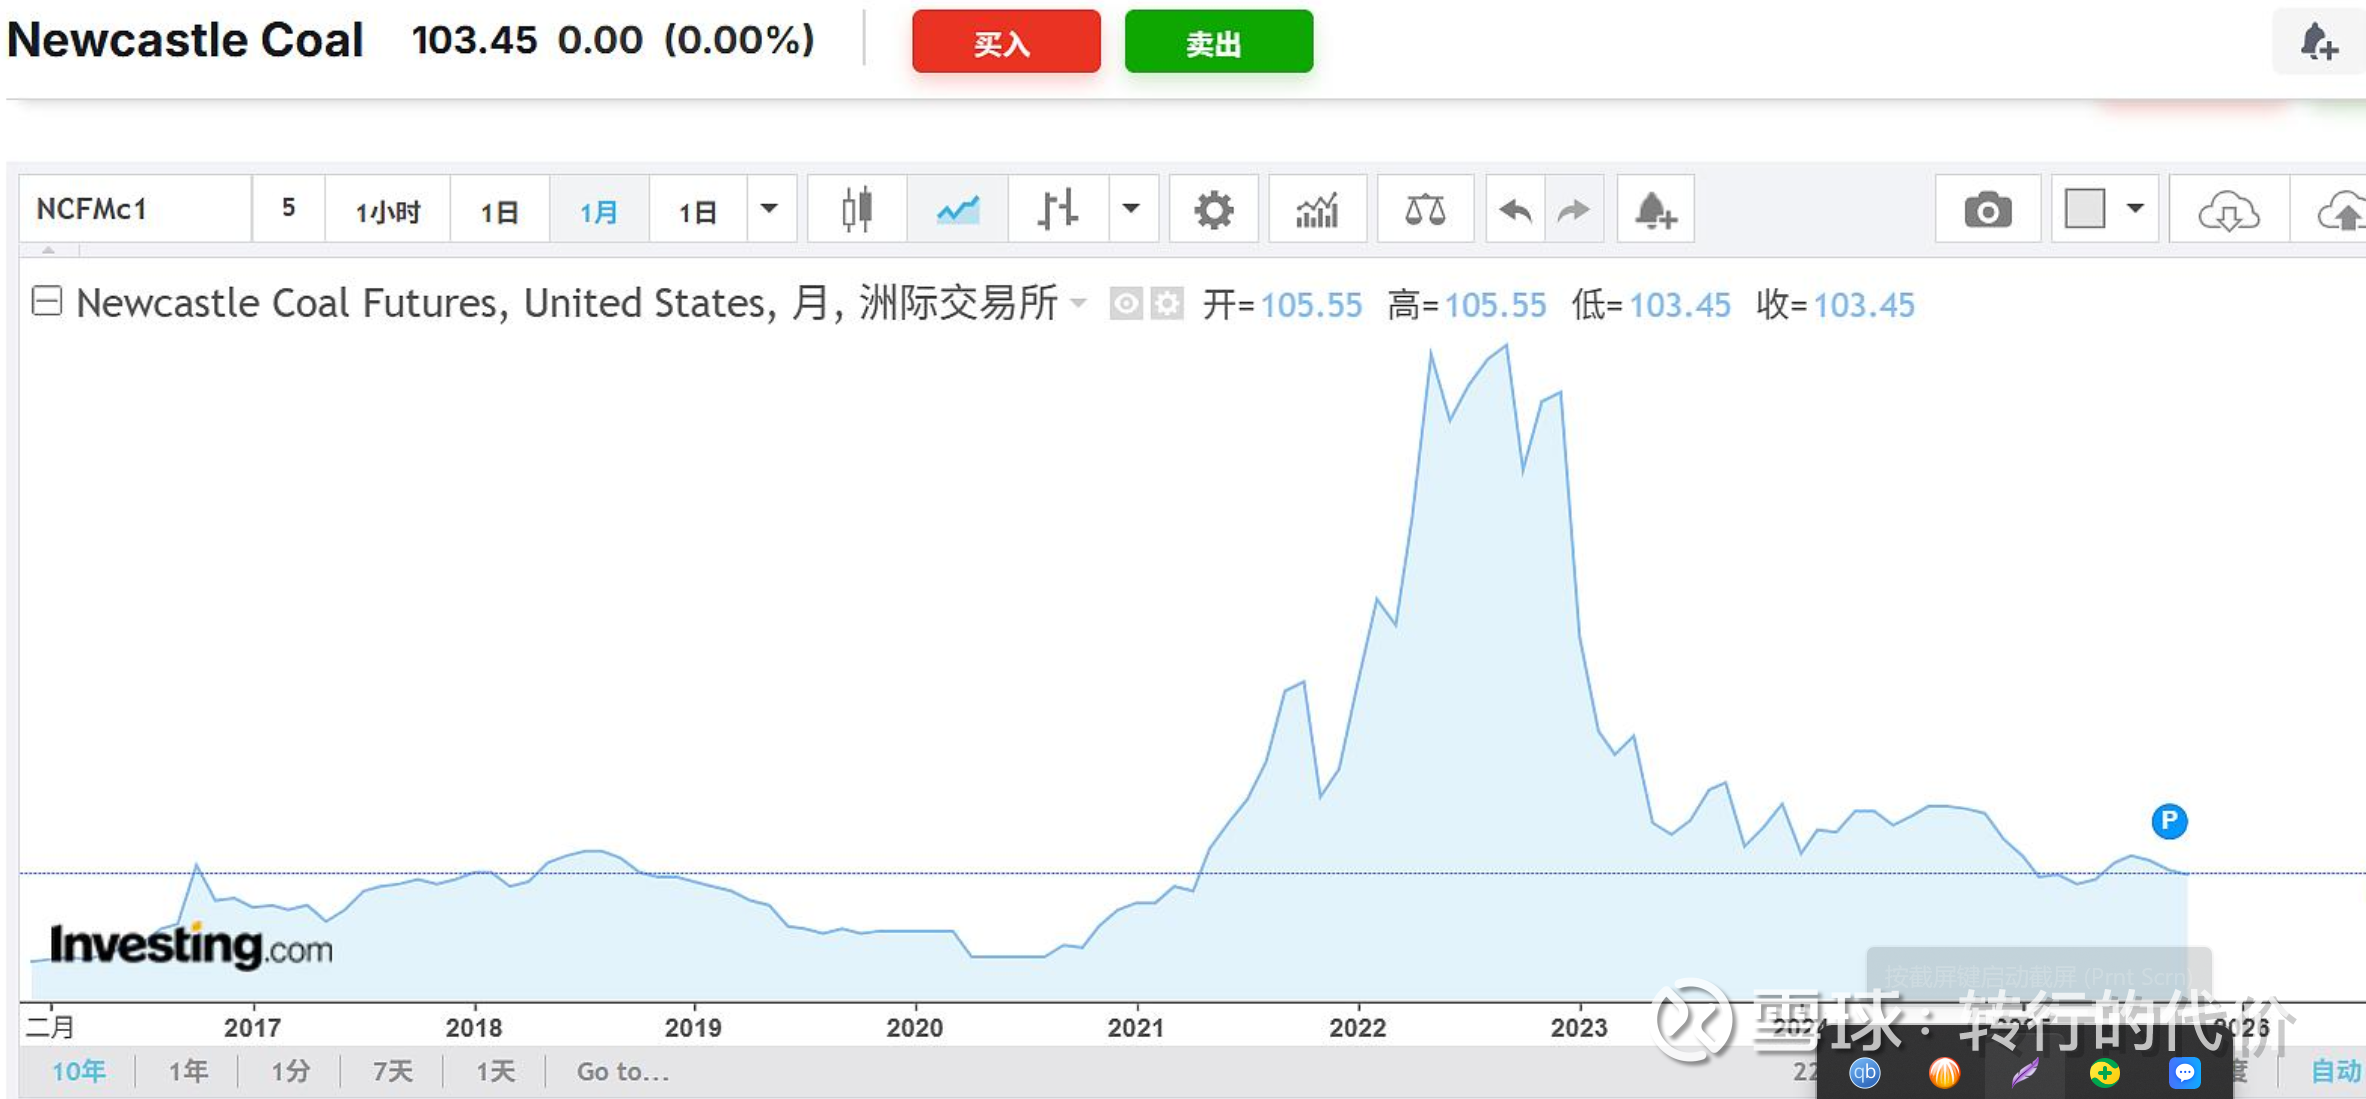Add chart alert via toolbar bell icon

[x=1655, y=210]
